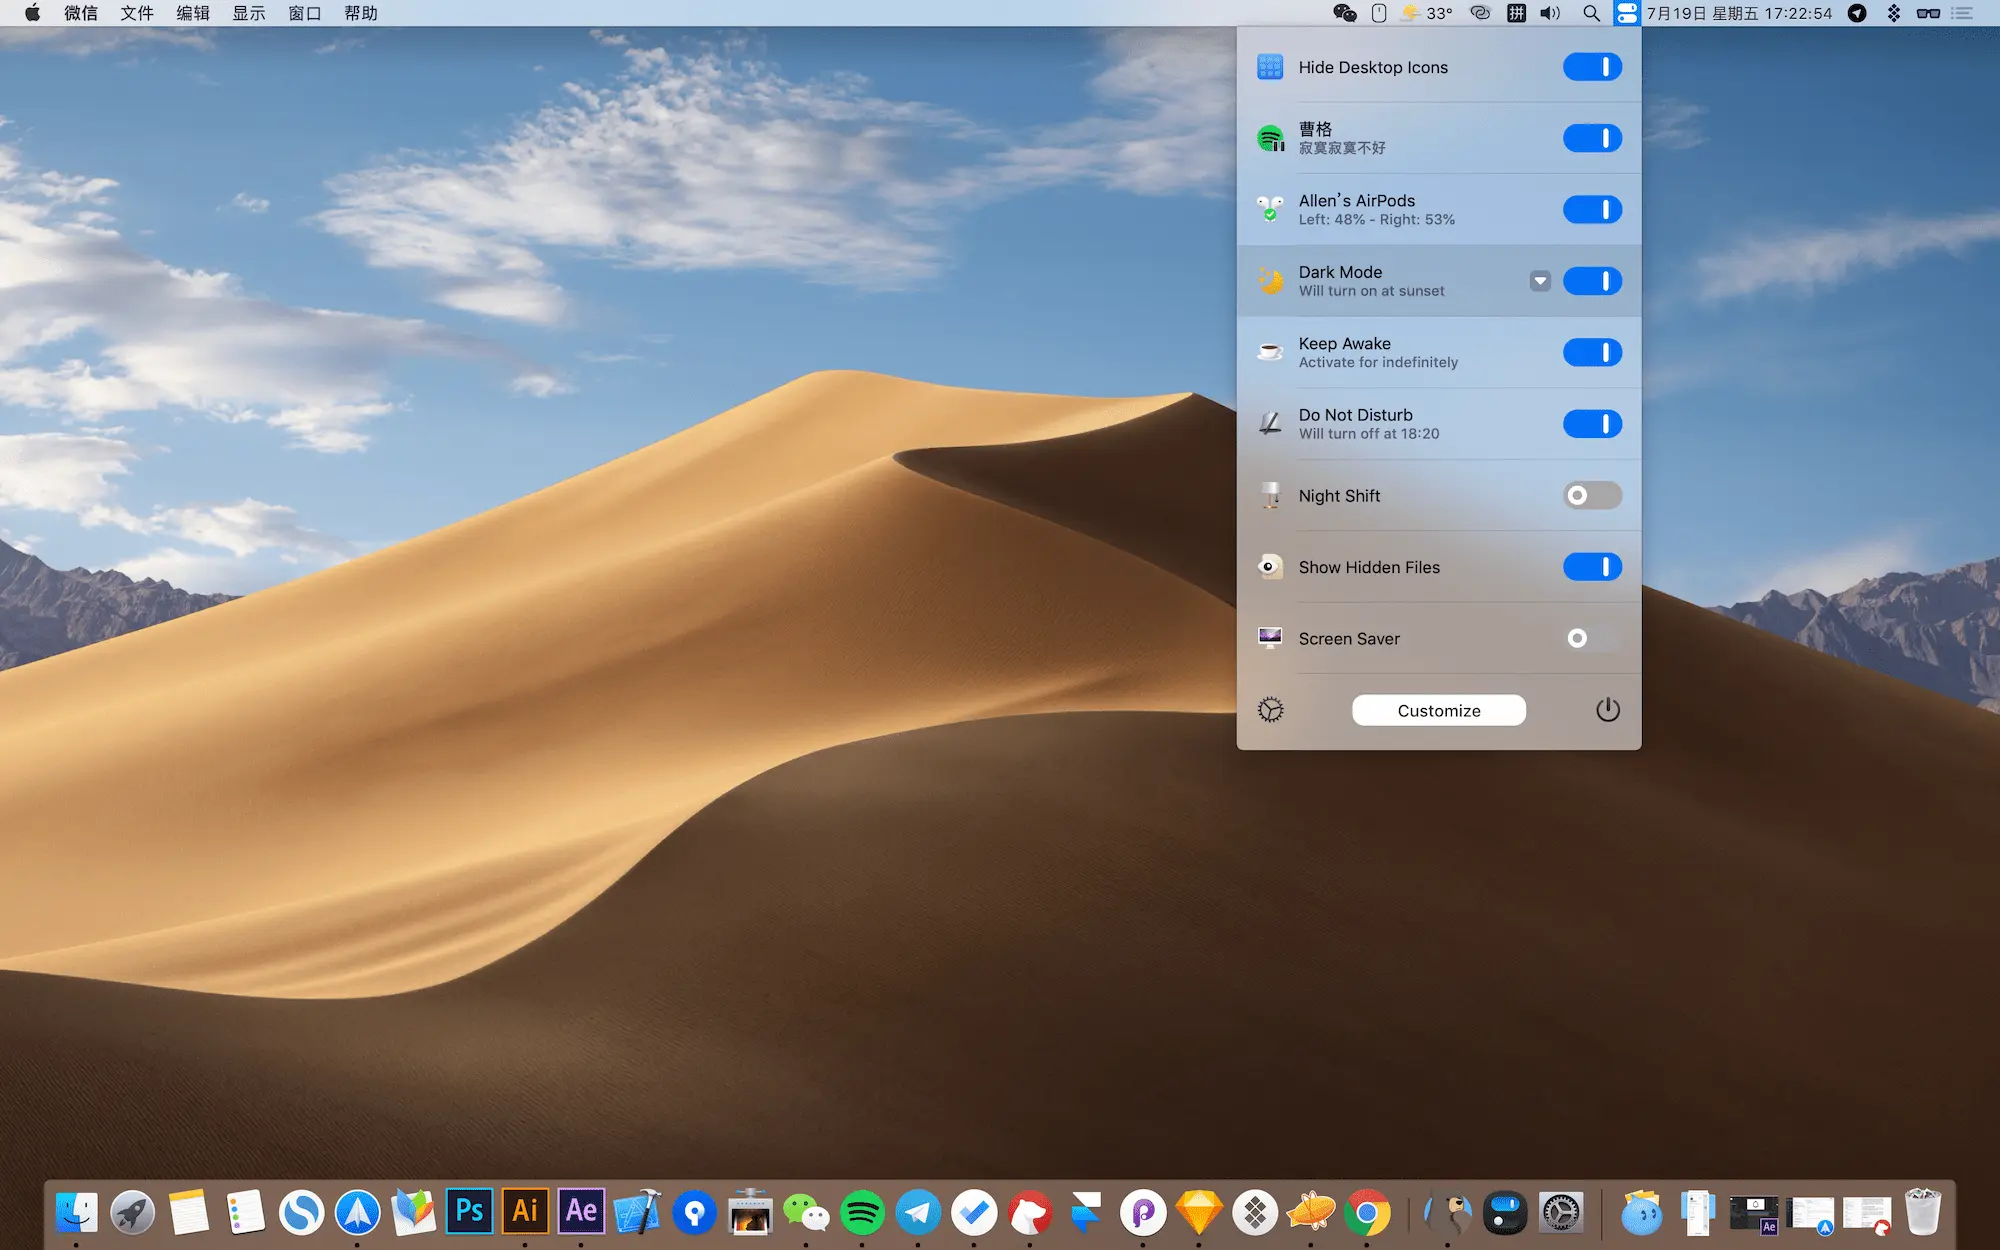Open Spotlight search from the menu bar
This screenshot has height=1250, width=2000.
(x=1590, y=13)
